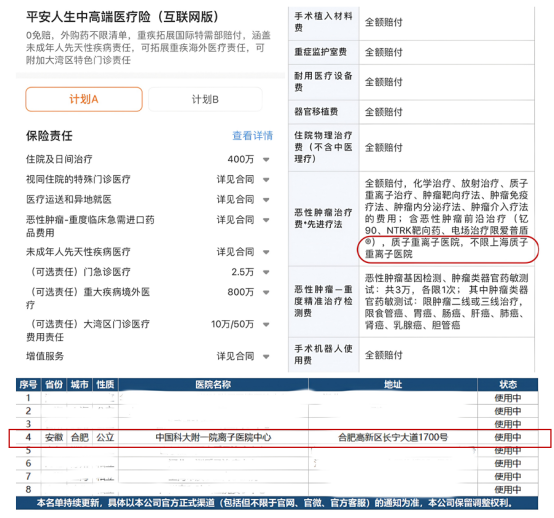Click the 手术机器人使用费 row label
The width and height of the screenshot is (554, 518).
[323, 355]
